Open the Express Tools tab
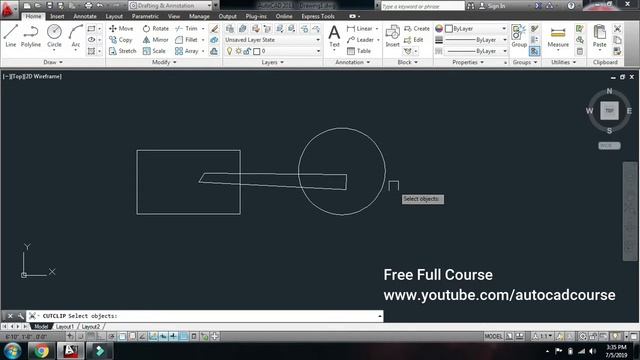 318,16
